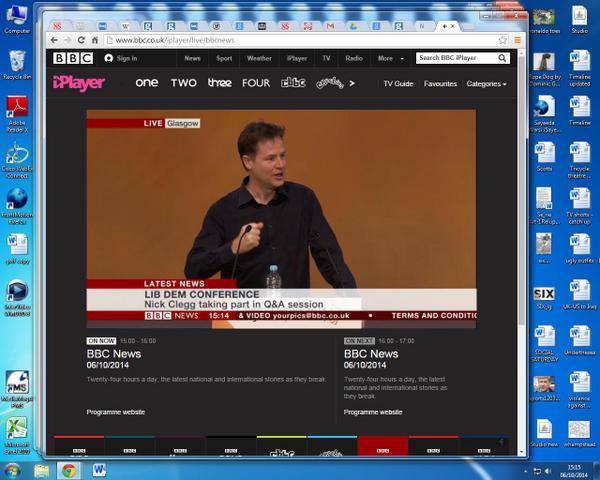Open Windows Start menu
The image size is (600, 480).
click(x=12, y=470)
